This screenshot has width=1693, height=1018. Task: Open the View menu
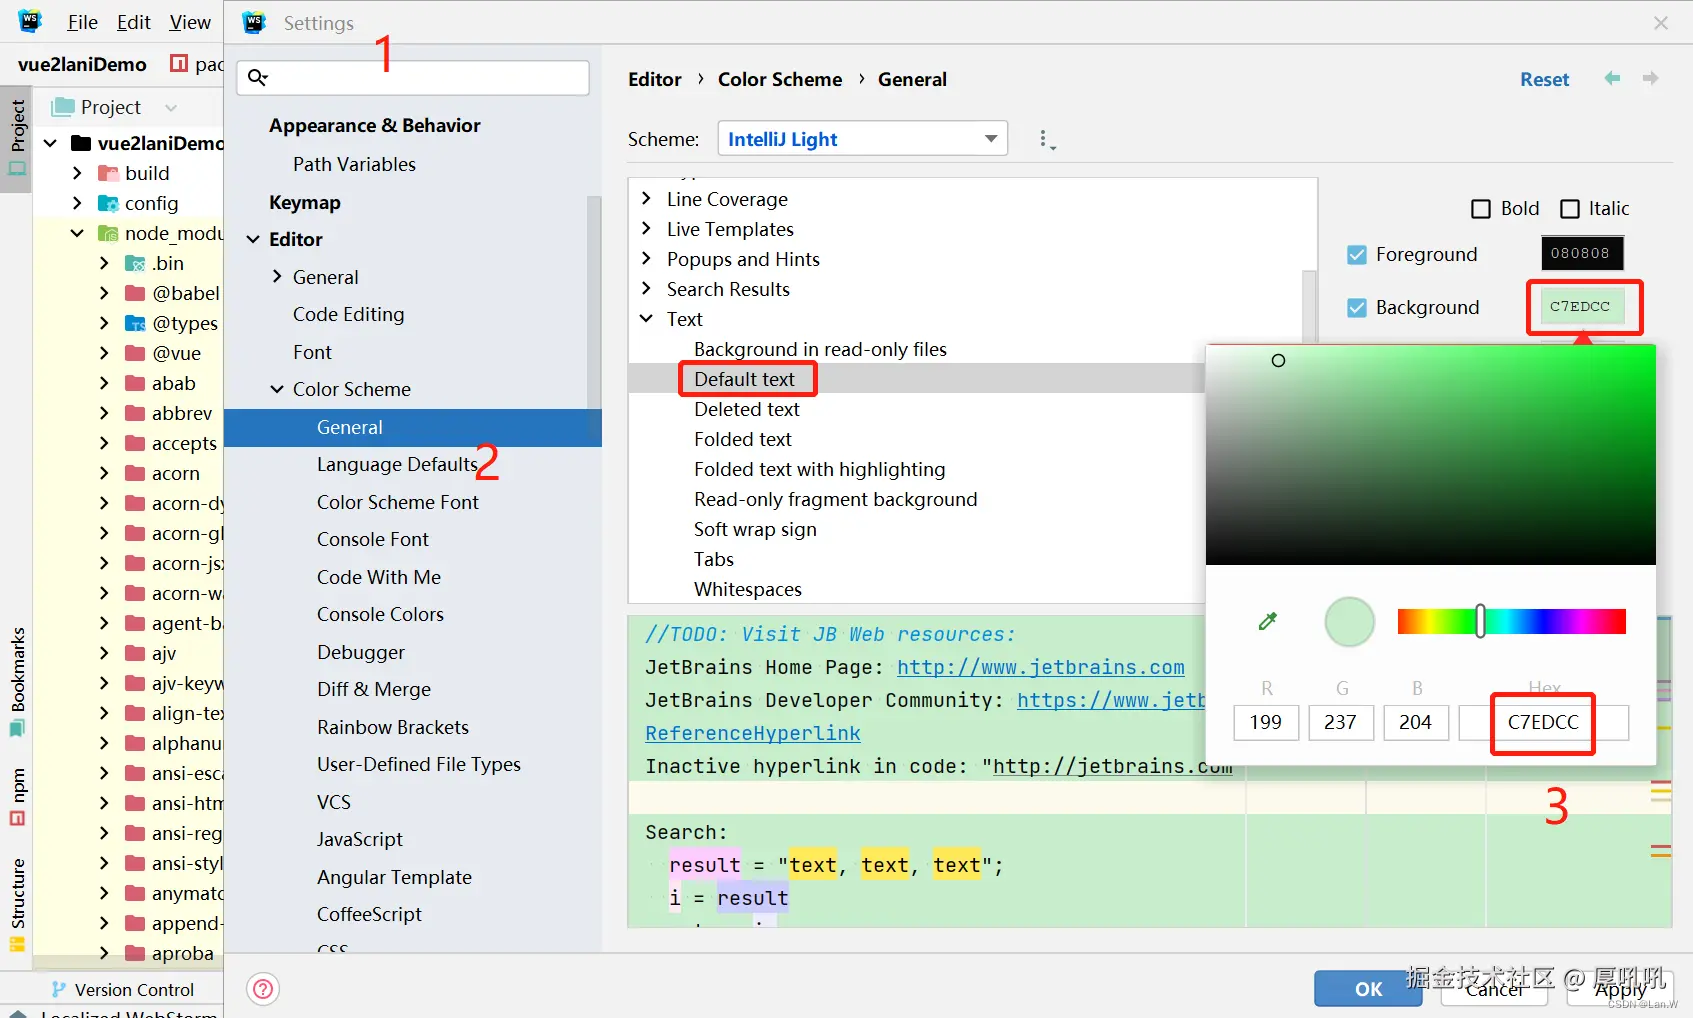(x=190, y=22)
